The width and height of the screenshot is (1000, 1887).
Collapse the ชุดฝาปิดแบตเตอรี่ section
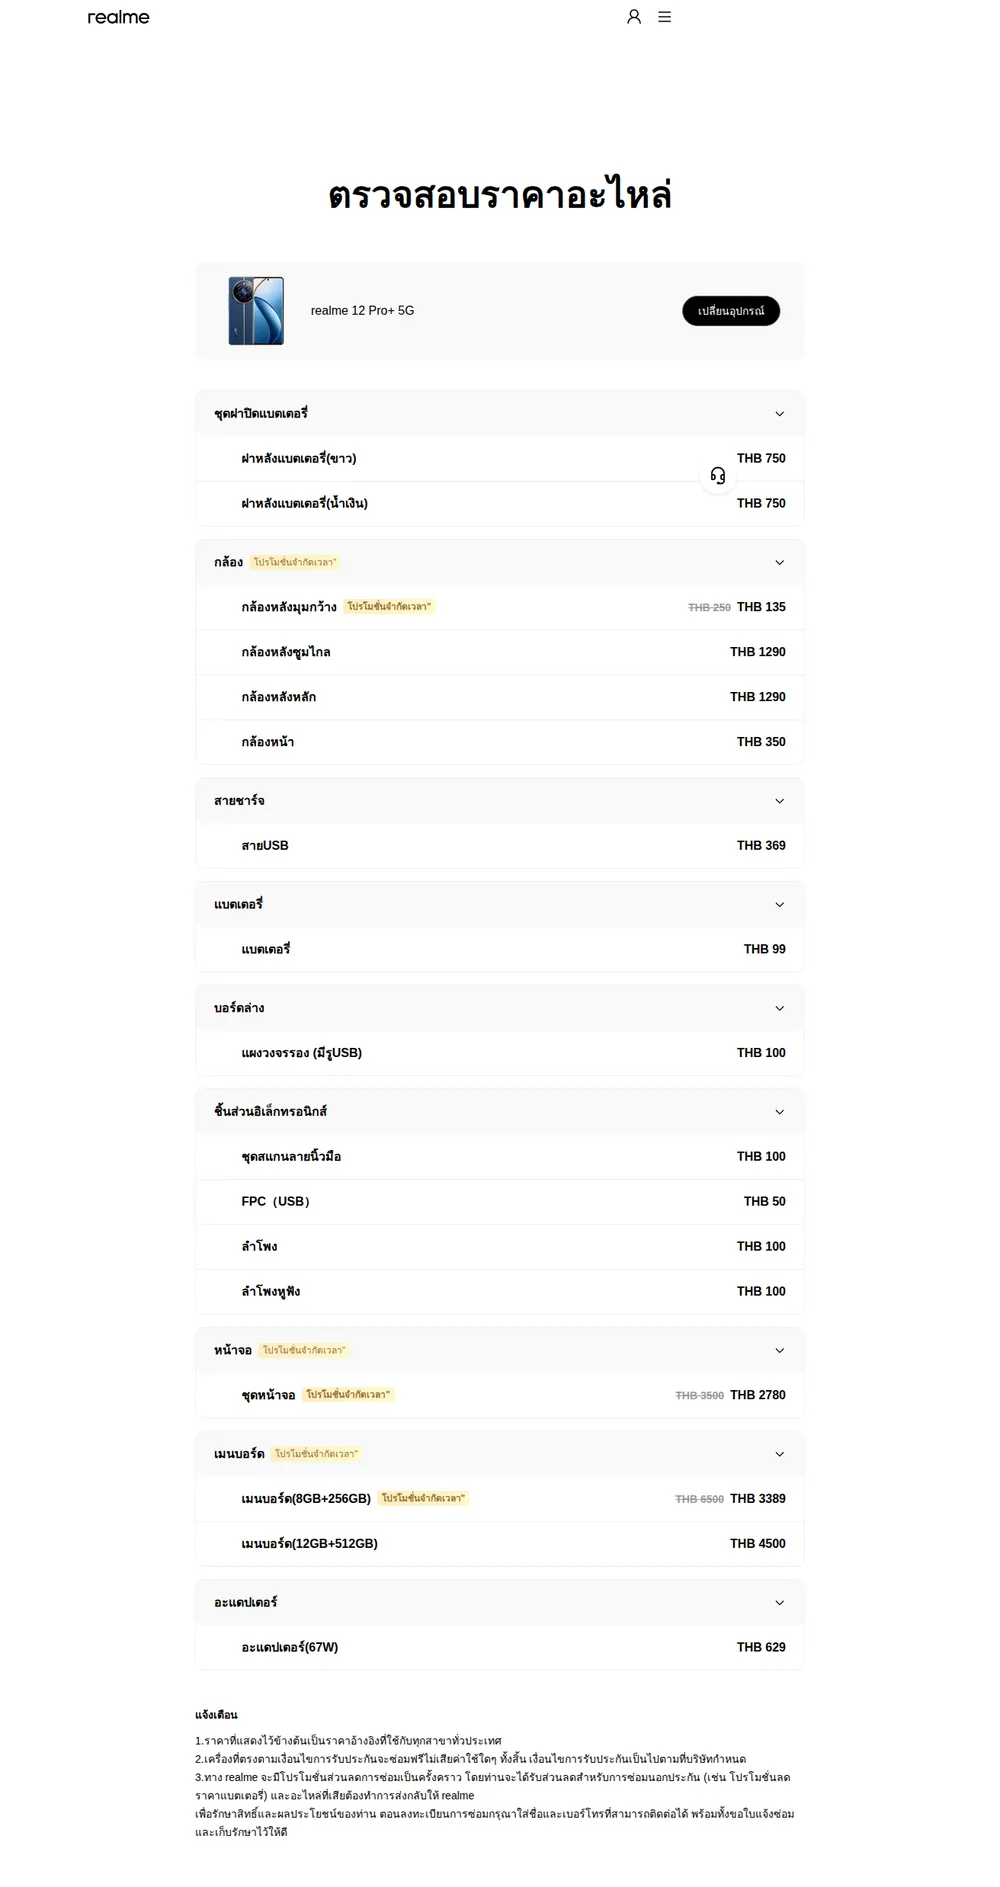[780, 414]
